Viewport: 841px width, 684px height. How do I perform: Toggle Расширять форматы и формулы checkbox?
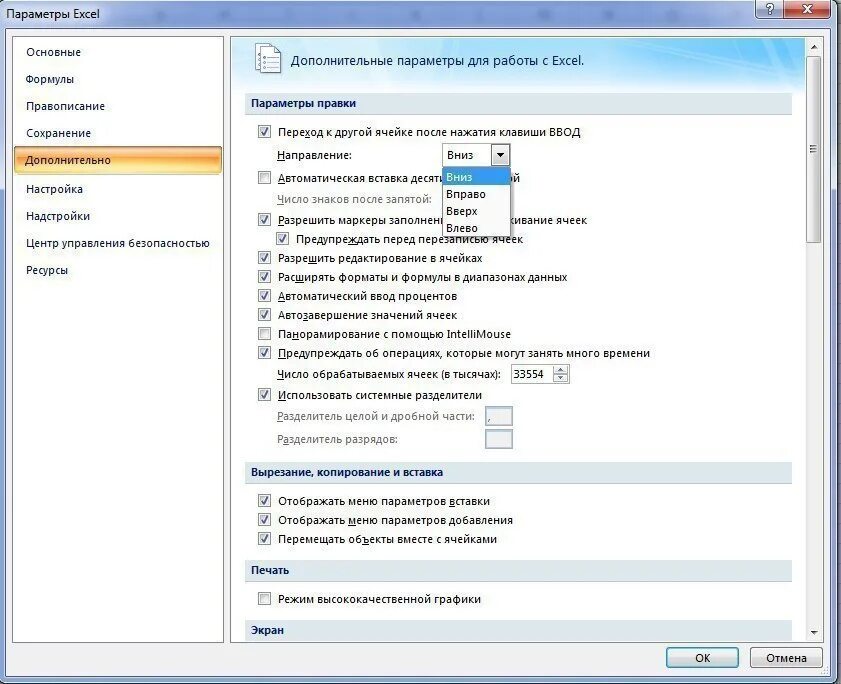[x=264, y=277]
